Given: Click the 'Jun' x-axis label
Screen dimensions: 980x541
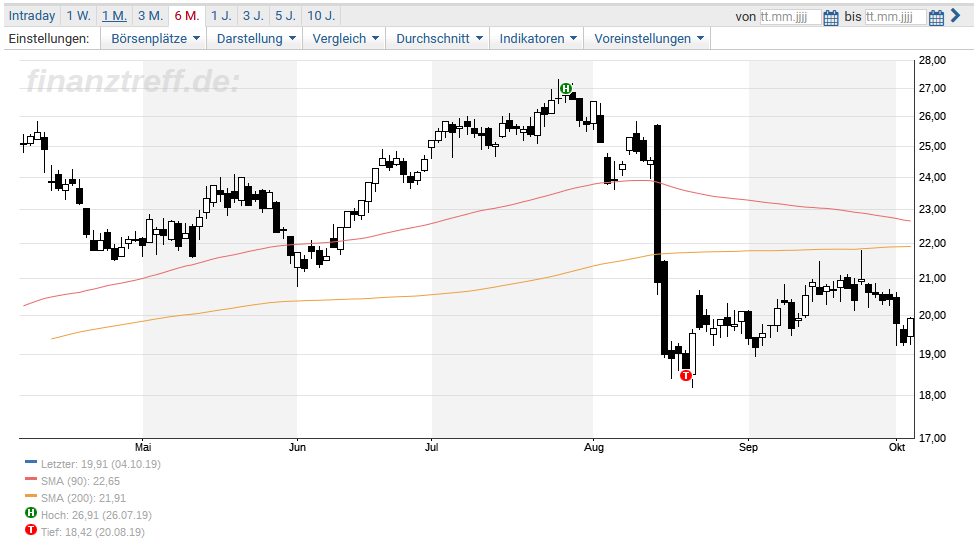Looking at the screenshot, I should [x=297, y=447].
